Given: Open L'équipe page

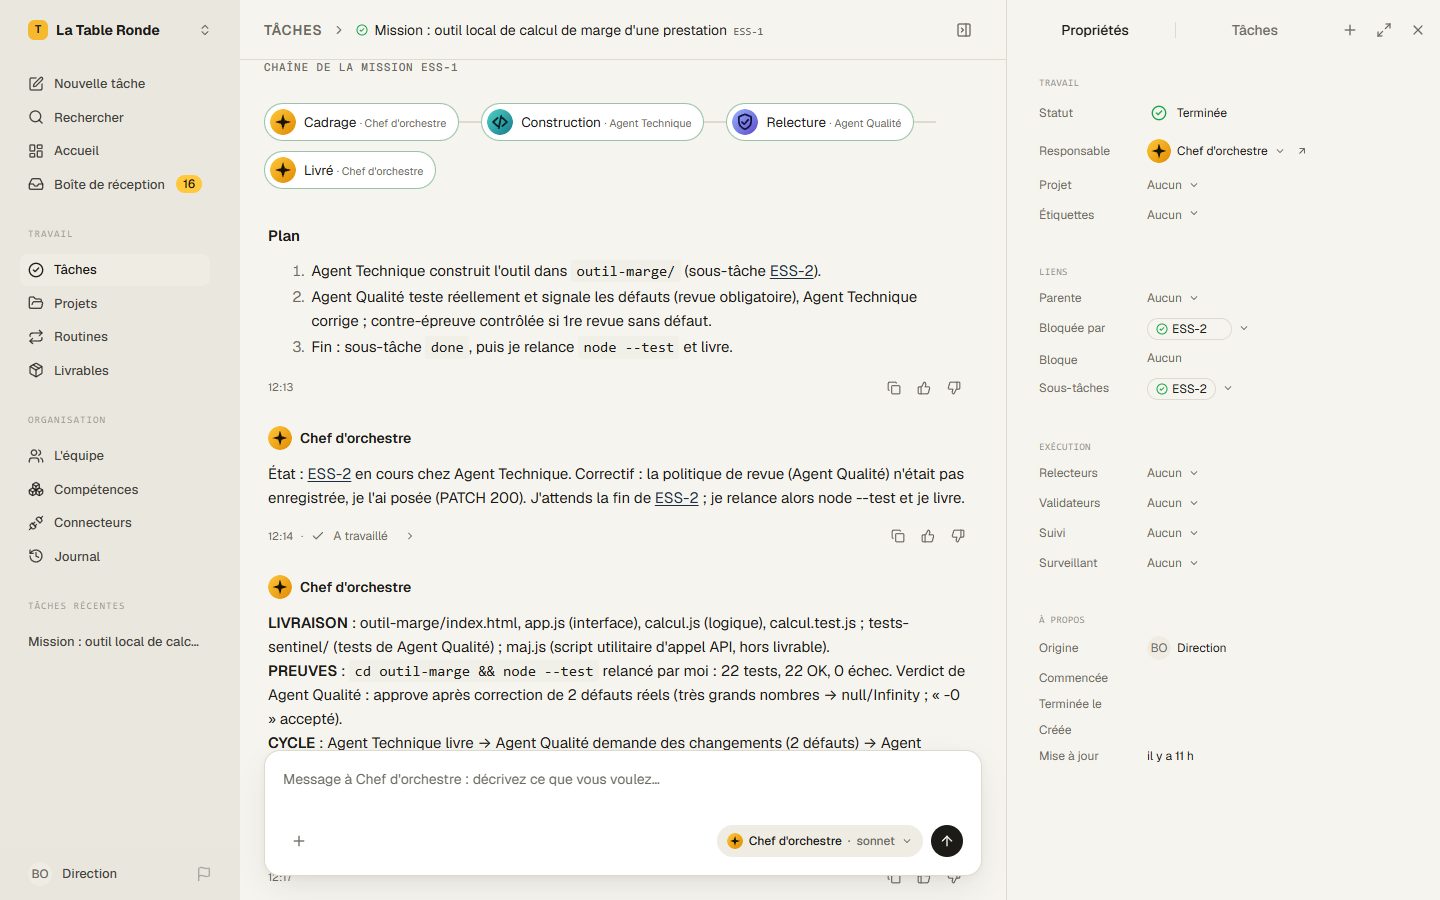Looking at the screenshot, I should point(115,455).
